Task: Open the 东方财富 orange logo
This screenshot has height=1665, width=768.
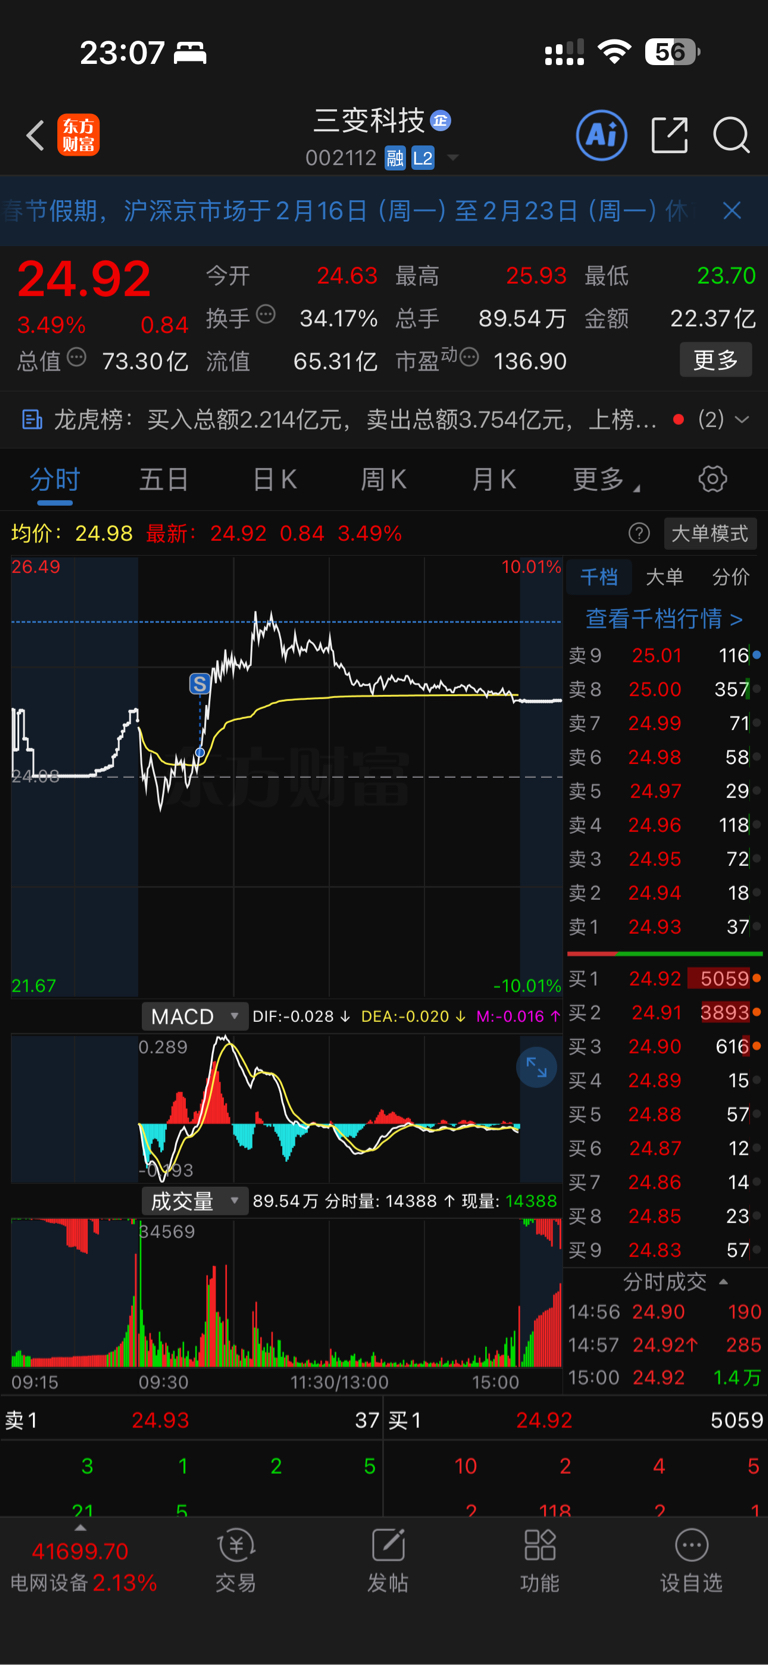Action: 78,135
